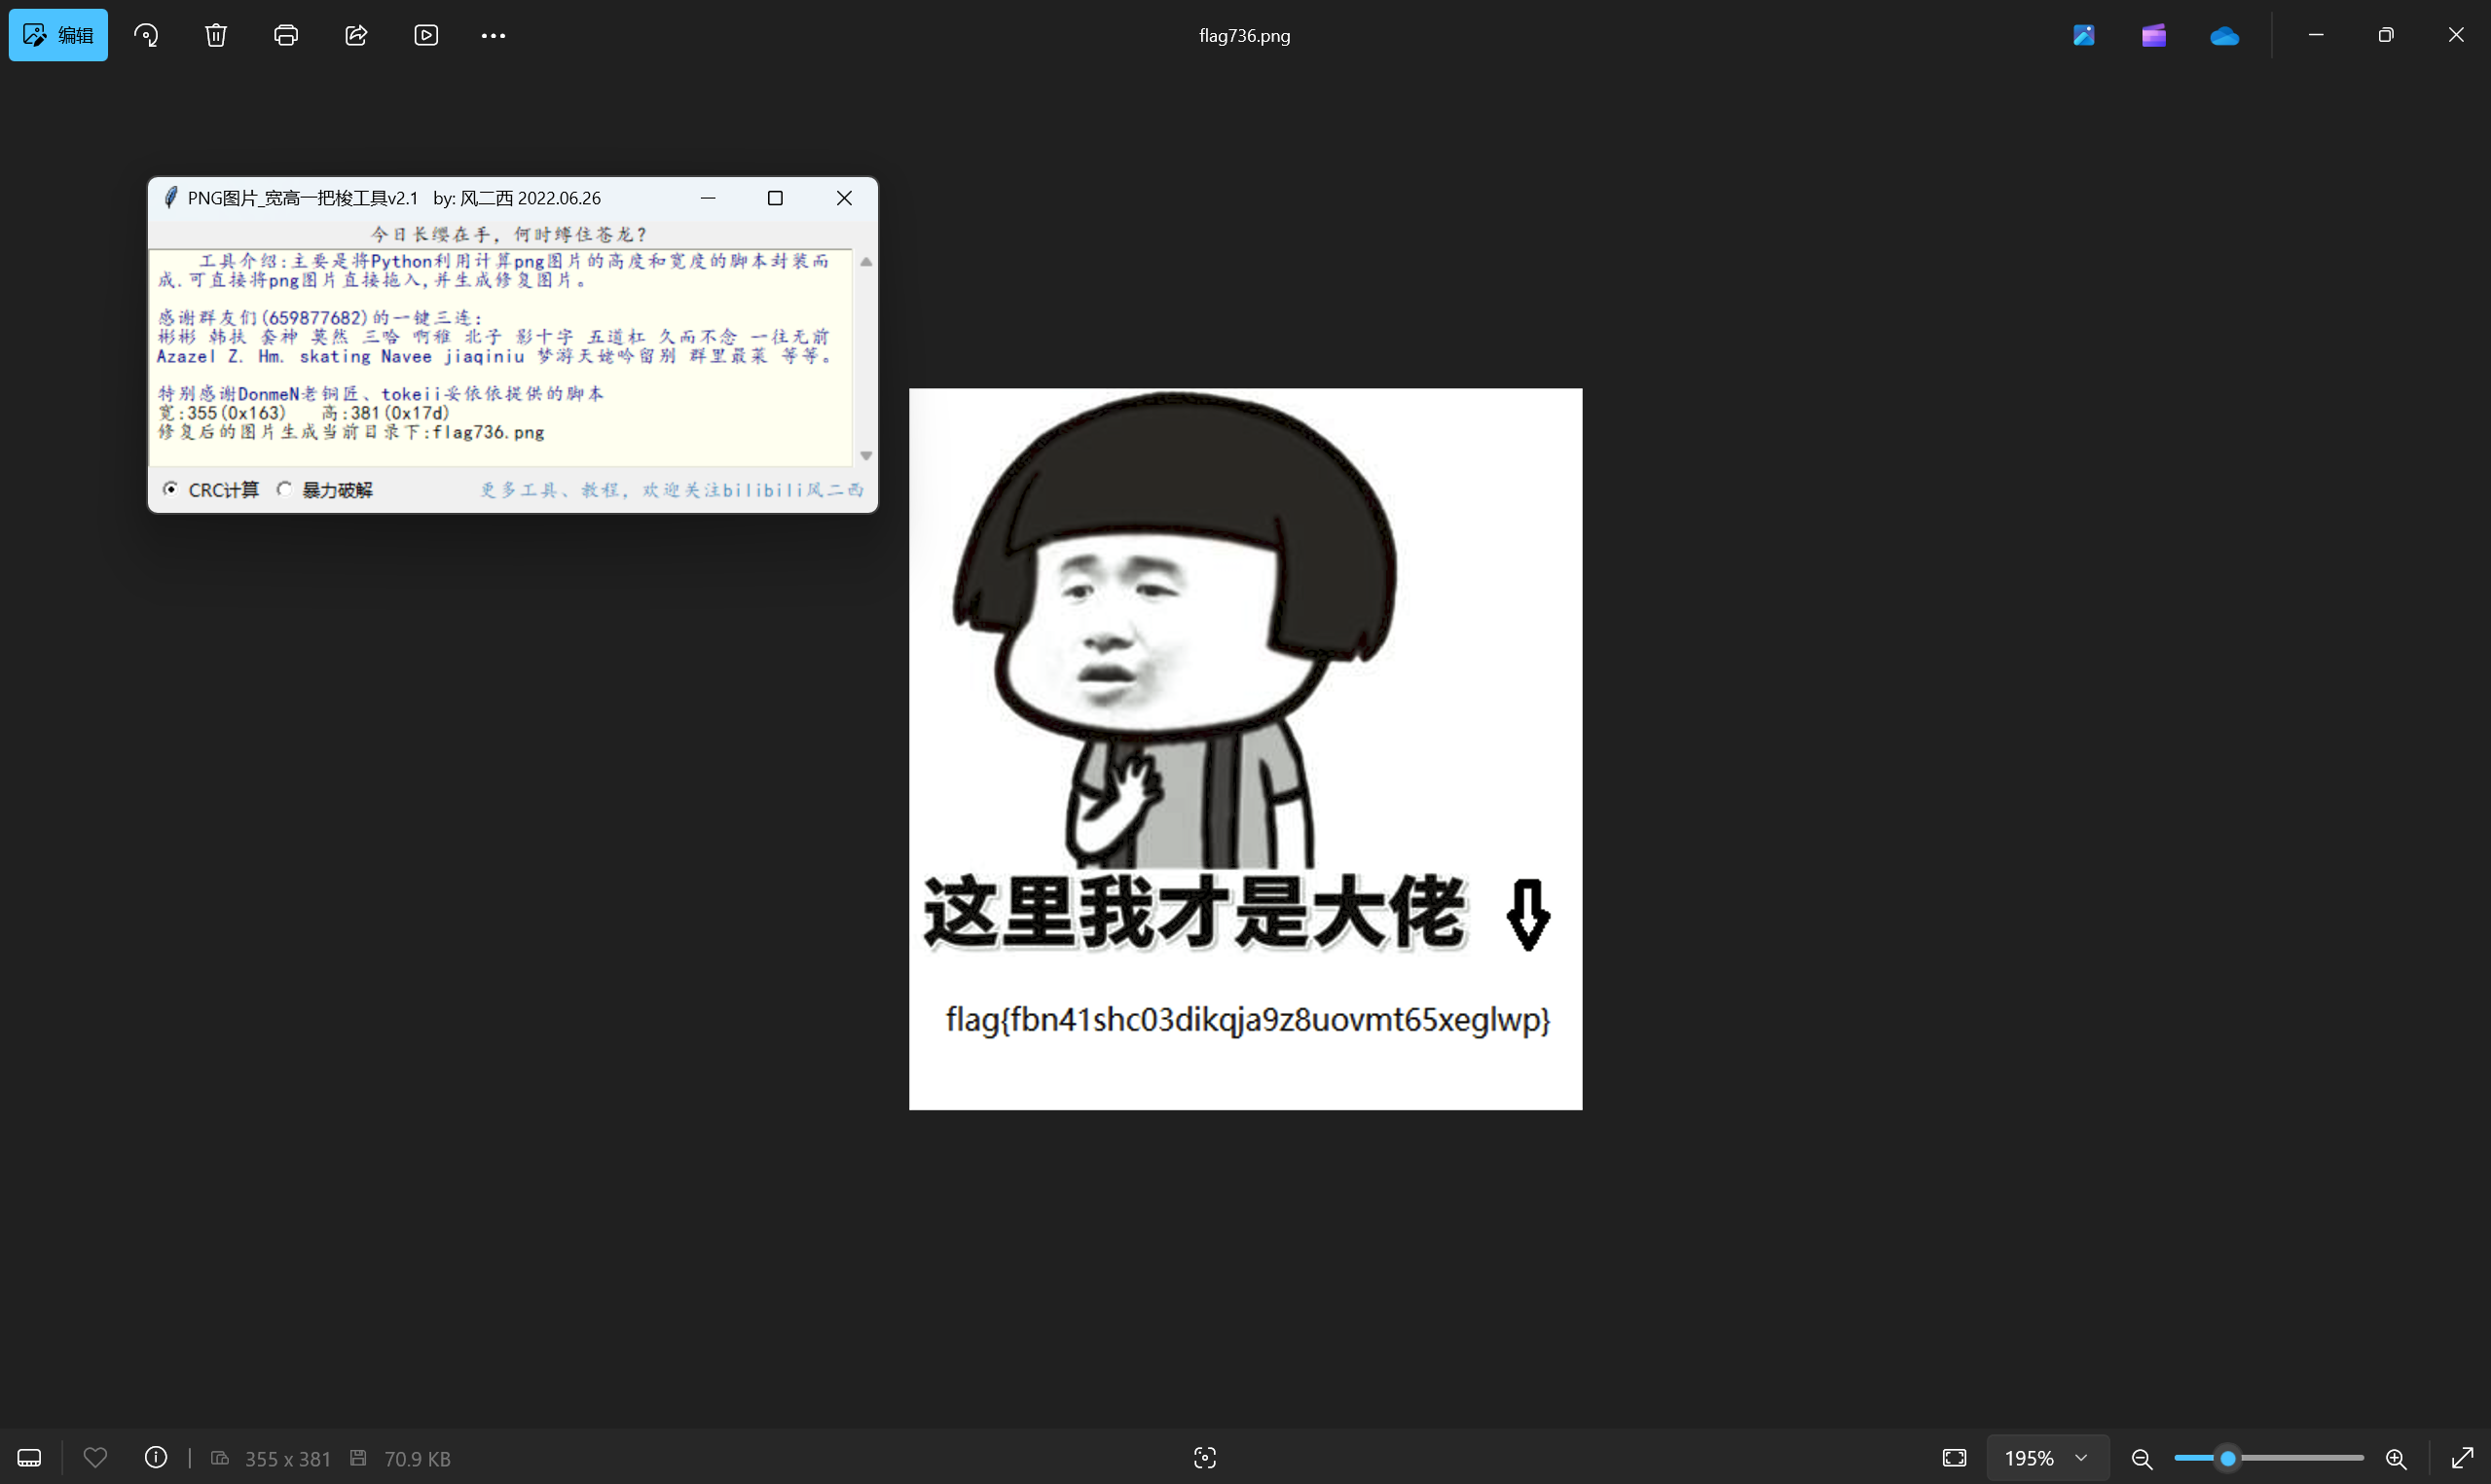Image resolution: width=2491 pixels, height=1484 pixels.
Task: Mark the photo as favorite with the heart
Action: (x=95, y=1458)
